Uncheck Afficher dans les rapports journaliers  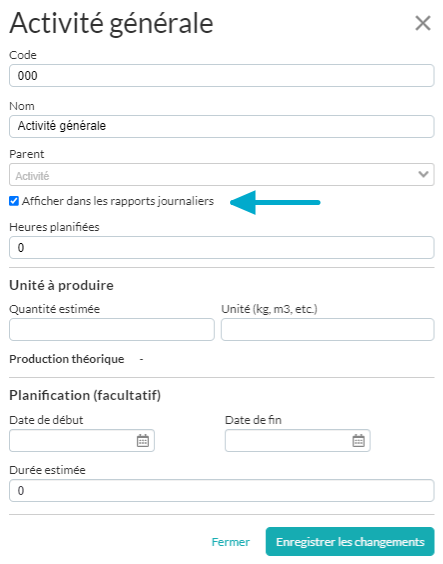point(14,201)
